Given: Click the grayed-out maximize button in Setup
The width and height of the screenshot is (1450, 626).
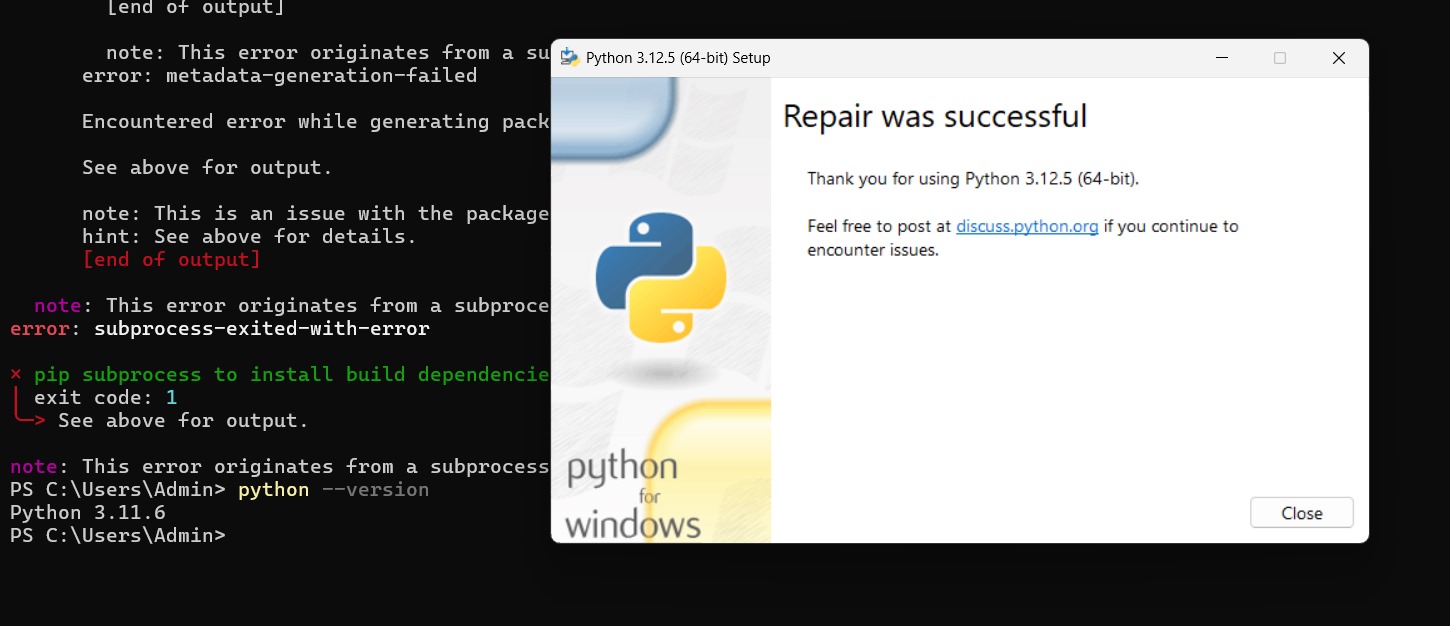Looking at the screenshot, I should [x=1280, y=58].
